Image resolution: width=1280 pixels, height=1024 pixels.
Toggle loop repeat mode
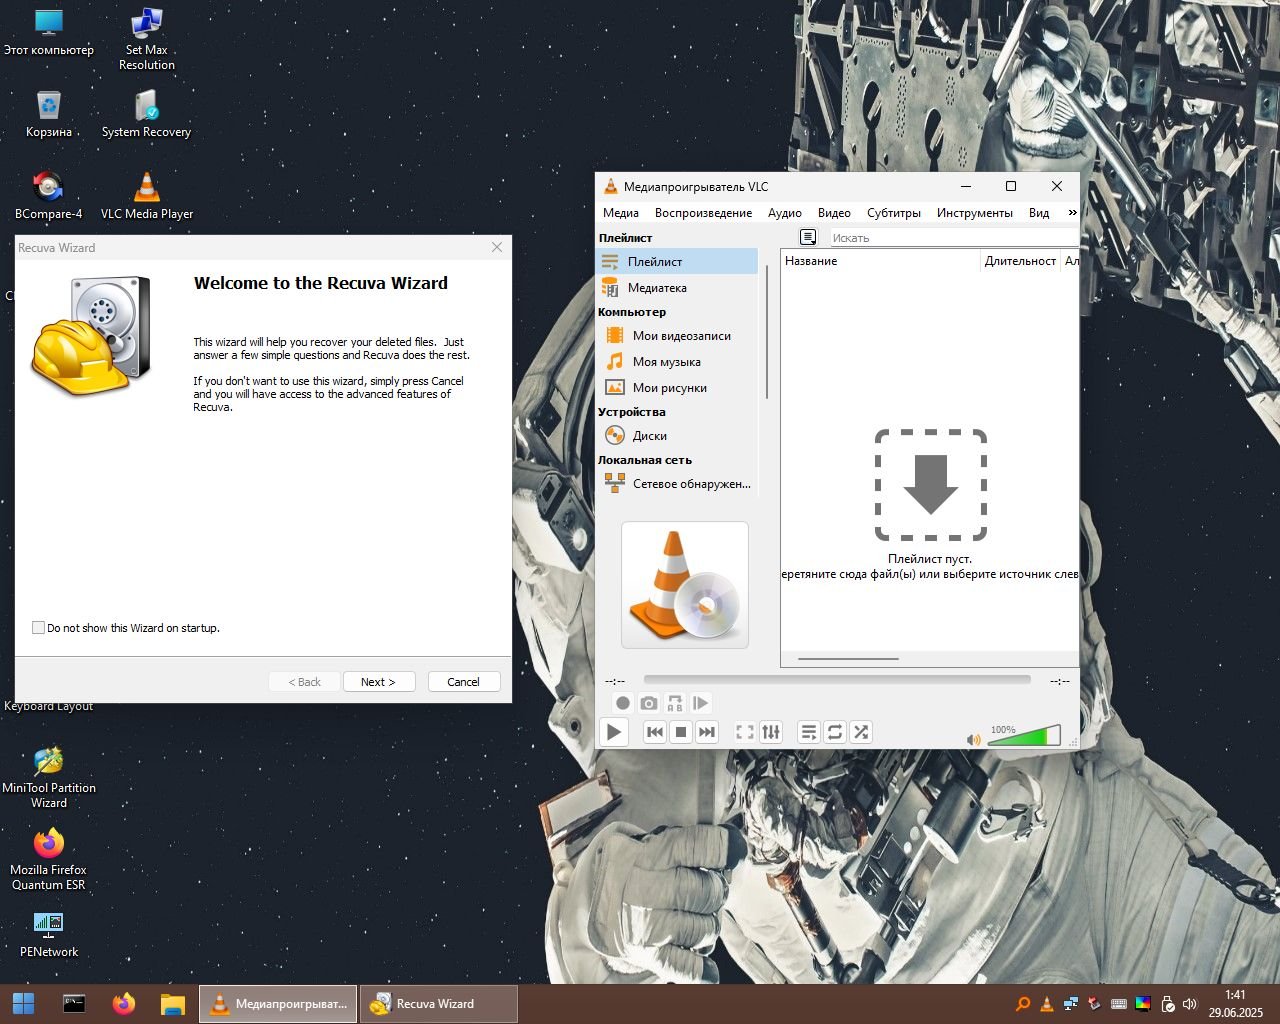[835, 732]
